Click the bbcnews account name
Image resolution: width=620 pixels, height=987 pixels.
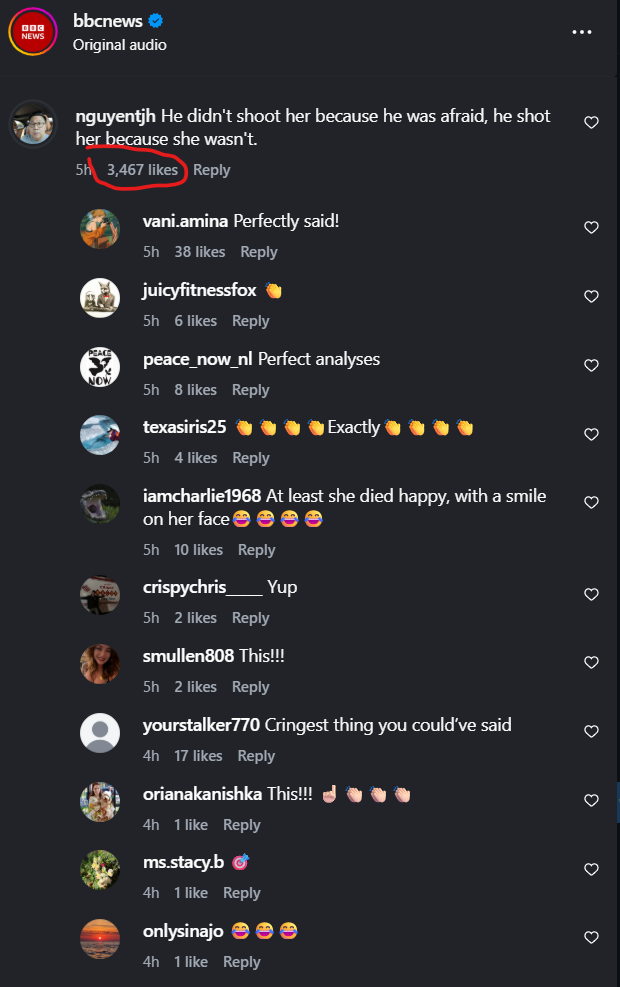[108, 21]
